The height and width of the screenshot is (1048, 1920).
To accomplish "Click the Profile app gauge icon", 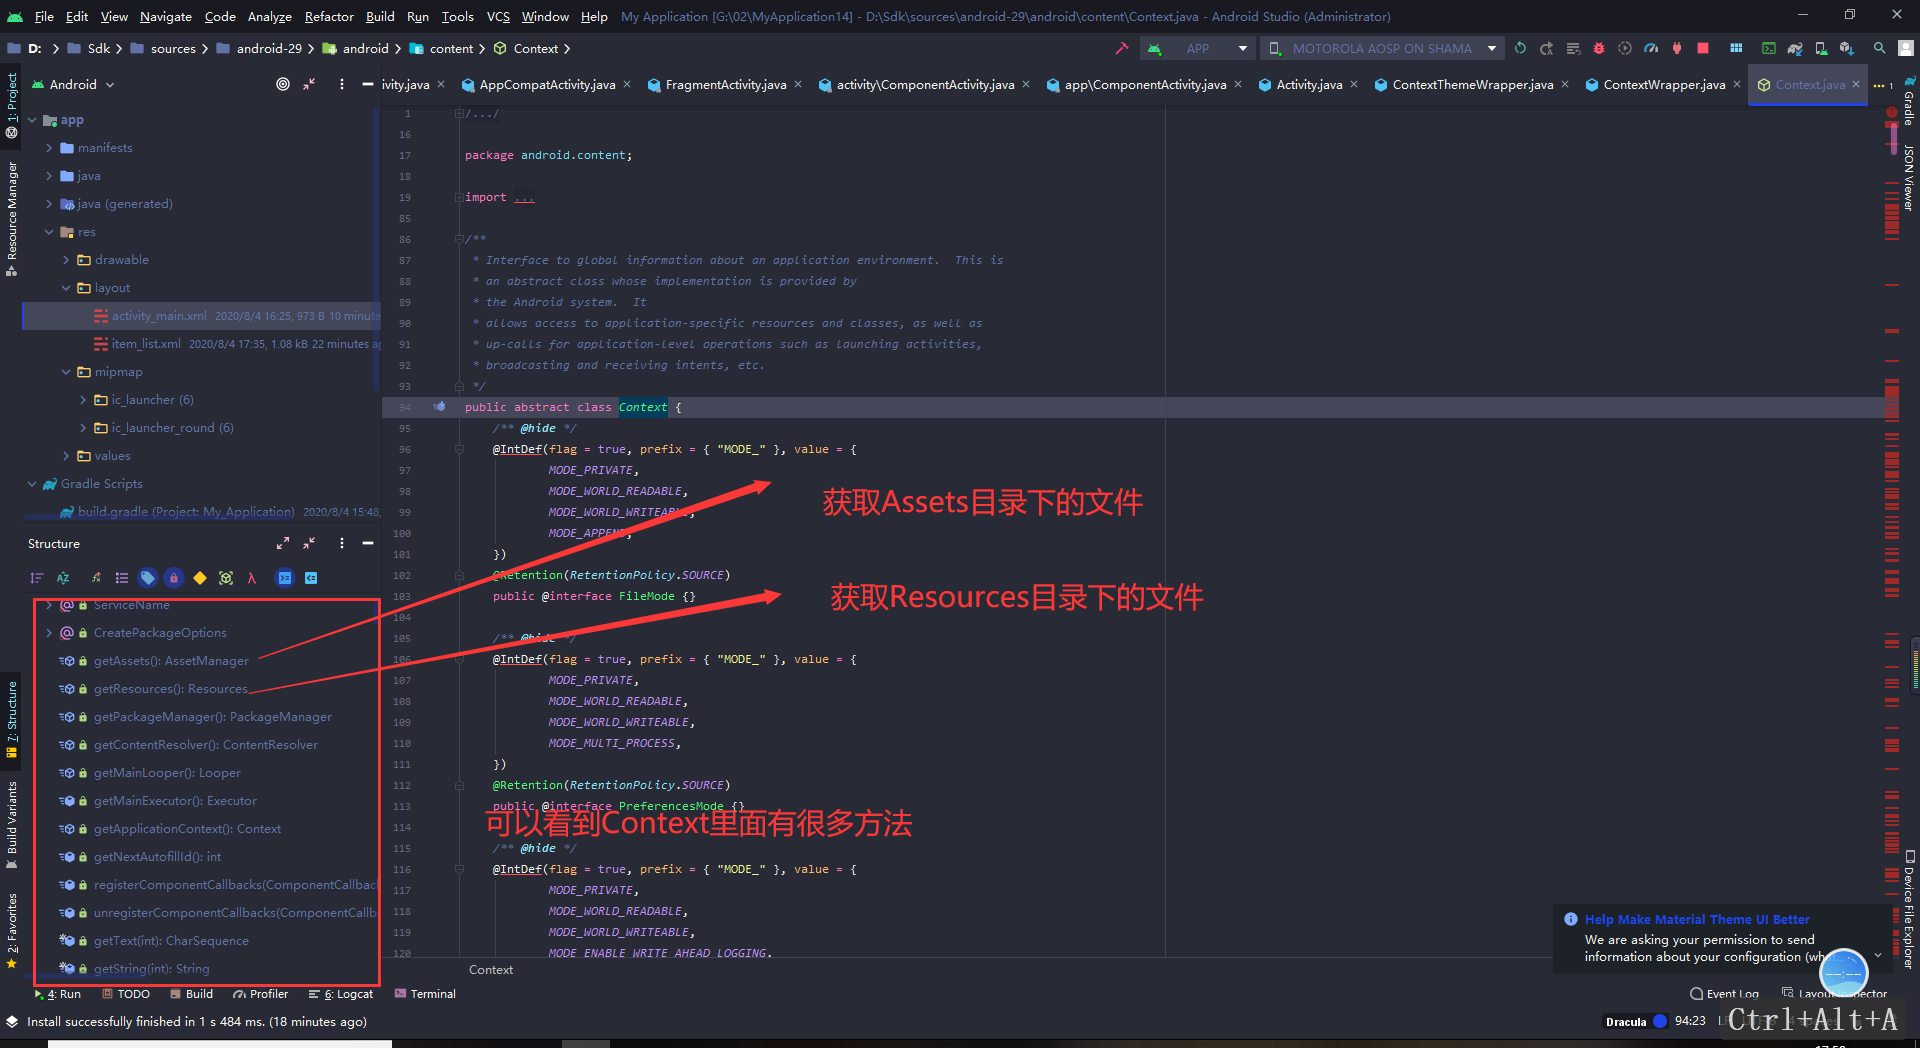I will tap(1651, 48).
